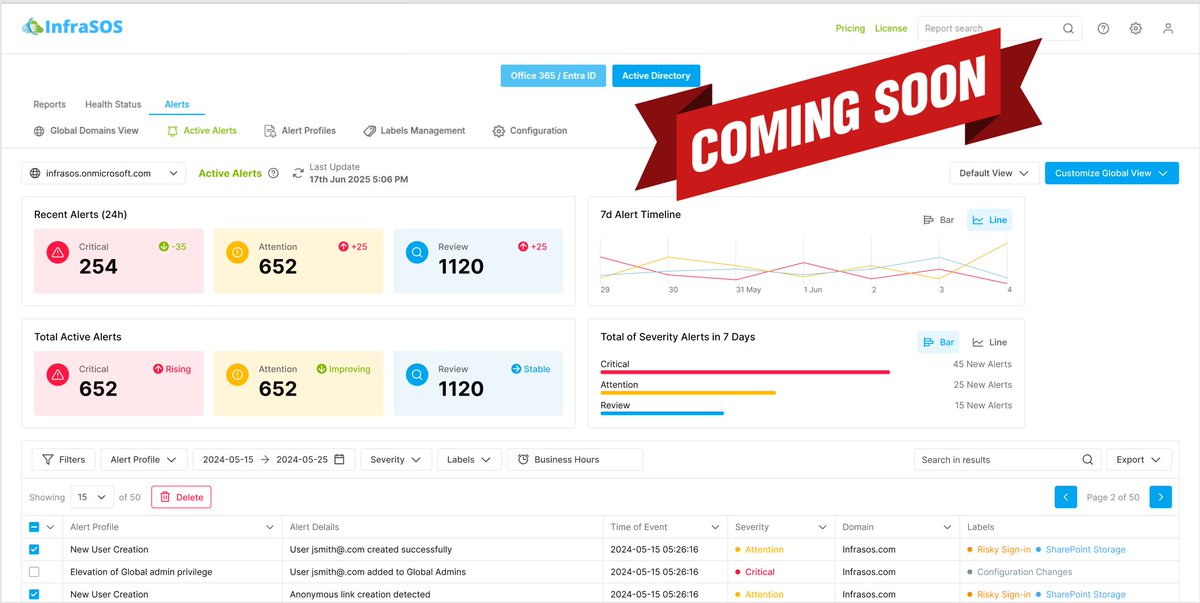Click the Improving trend indicator on Attention card
This screenshot has width=1200, height=603.
click(343, 369)
